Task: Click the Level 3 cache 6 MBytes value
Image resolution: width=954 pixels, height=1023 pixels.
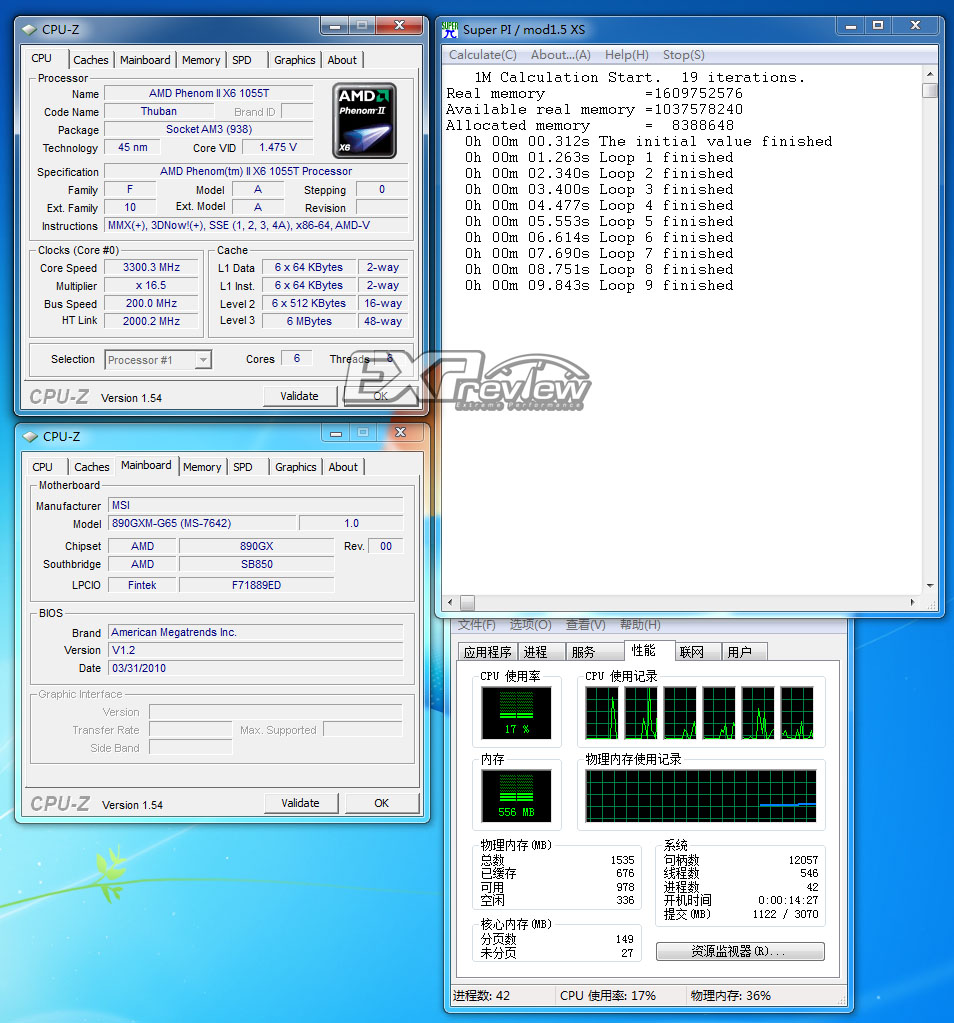Action: click(309, 321)
